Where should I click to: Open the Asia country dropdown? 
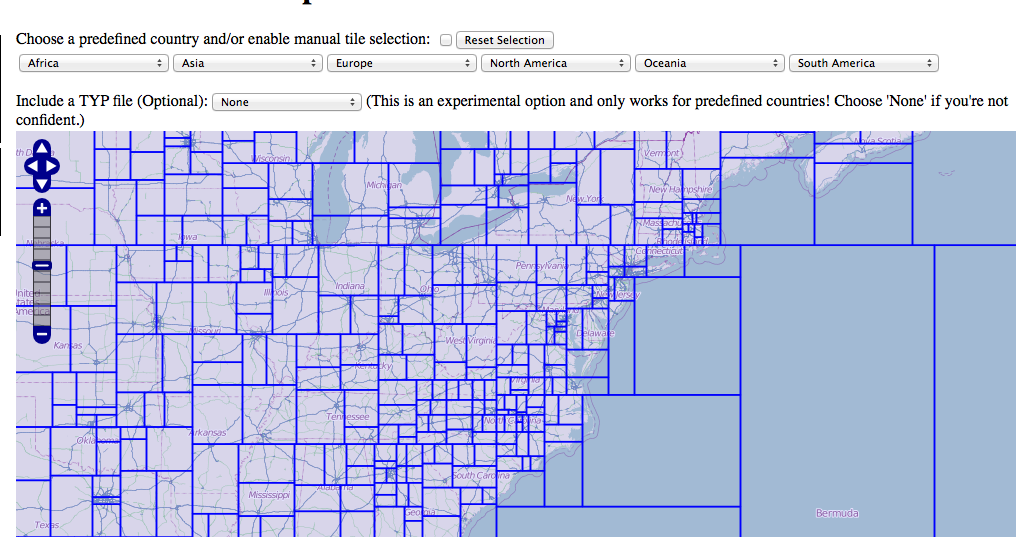[248, 63]
